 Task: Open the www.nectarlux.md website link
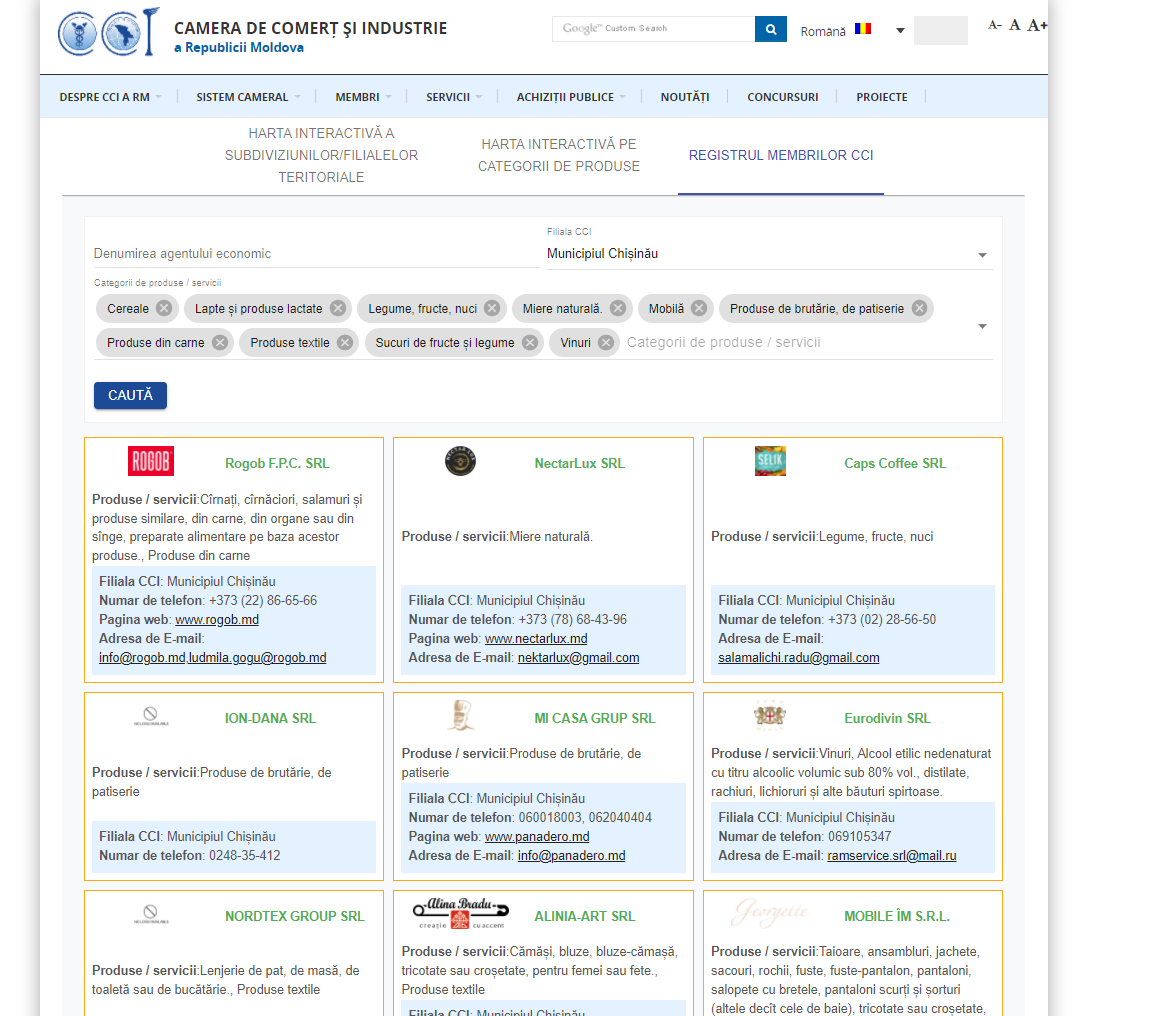pyautogui.click(x=536, y=639)
